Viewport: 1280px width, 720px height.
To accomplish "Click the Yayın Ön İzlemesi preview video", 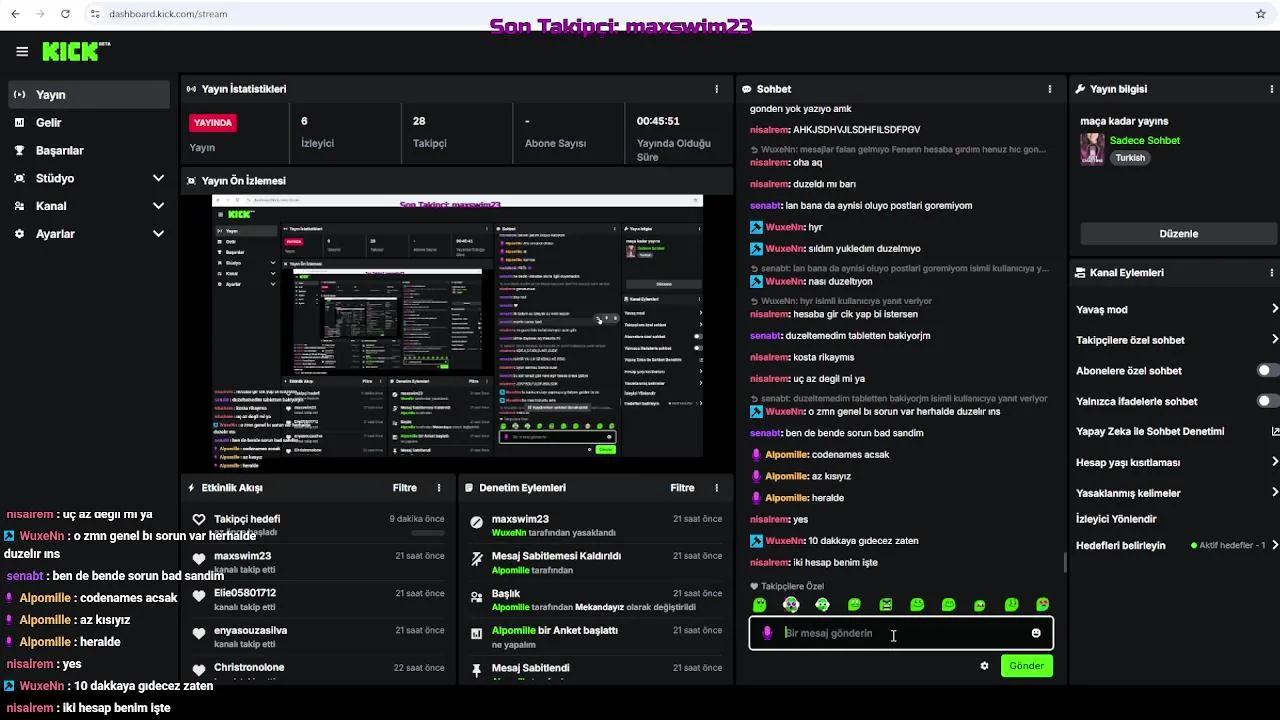I will pyautogui.click(x=457, y=327).
